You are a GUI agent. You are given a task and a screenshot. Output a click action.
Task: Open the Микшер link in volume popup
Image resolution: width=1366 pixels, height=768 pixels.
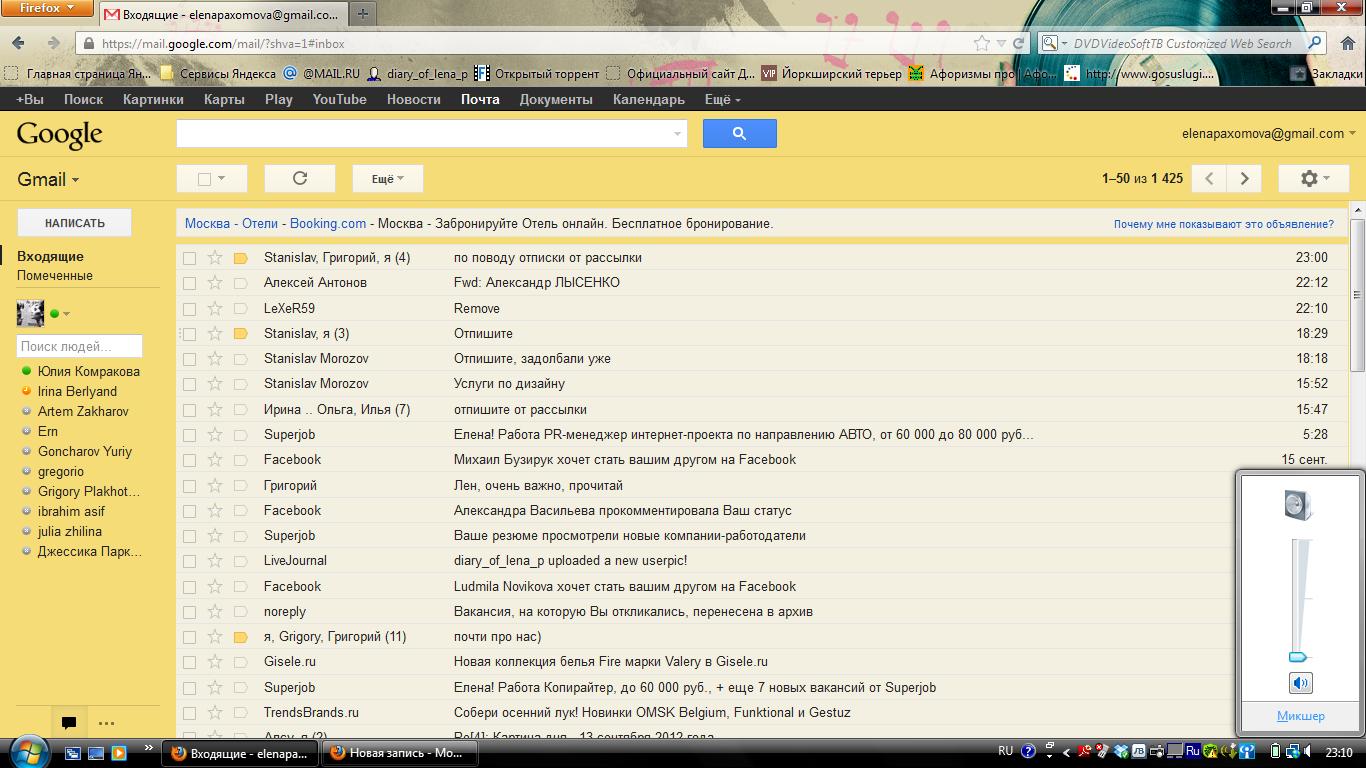click(x=1300, y=716)
